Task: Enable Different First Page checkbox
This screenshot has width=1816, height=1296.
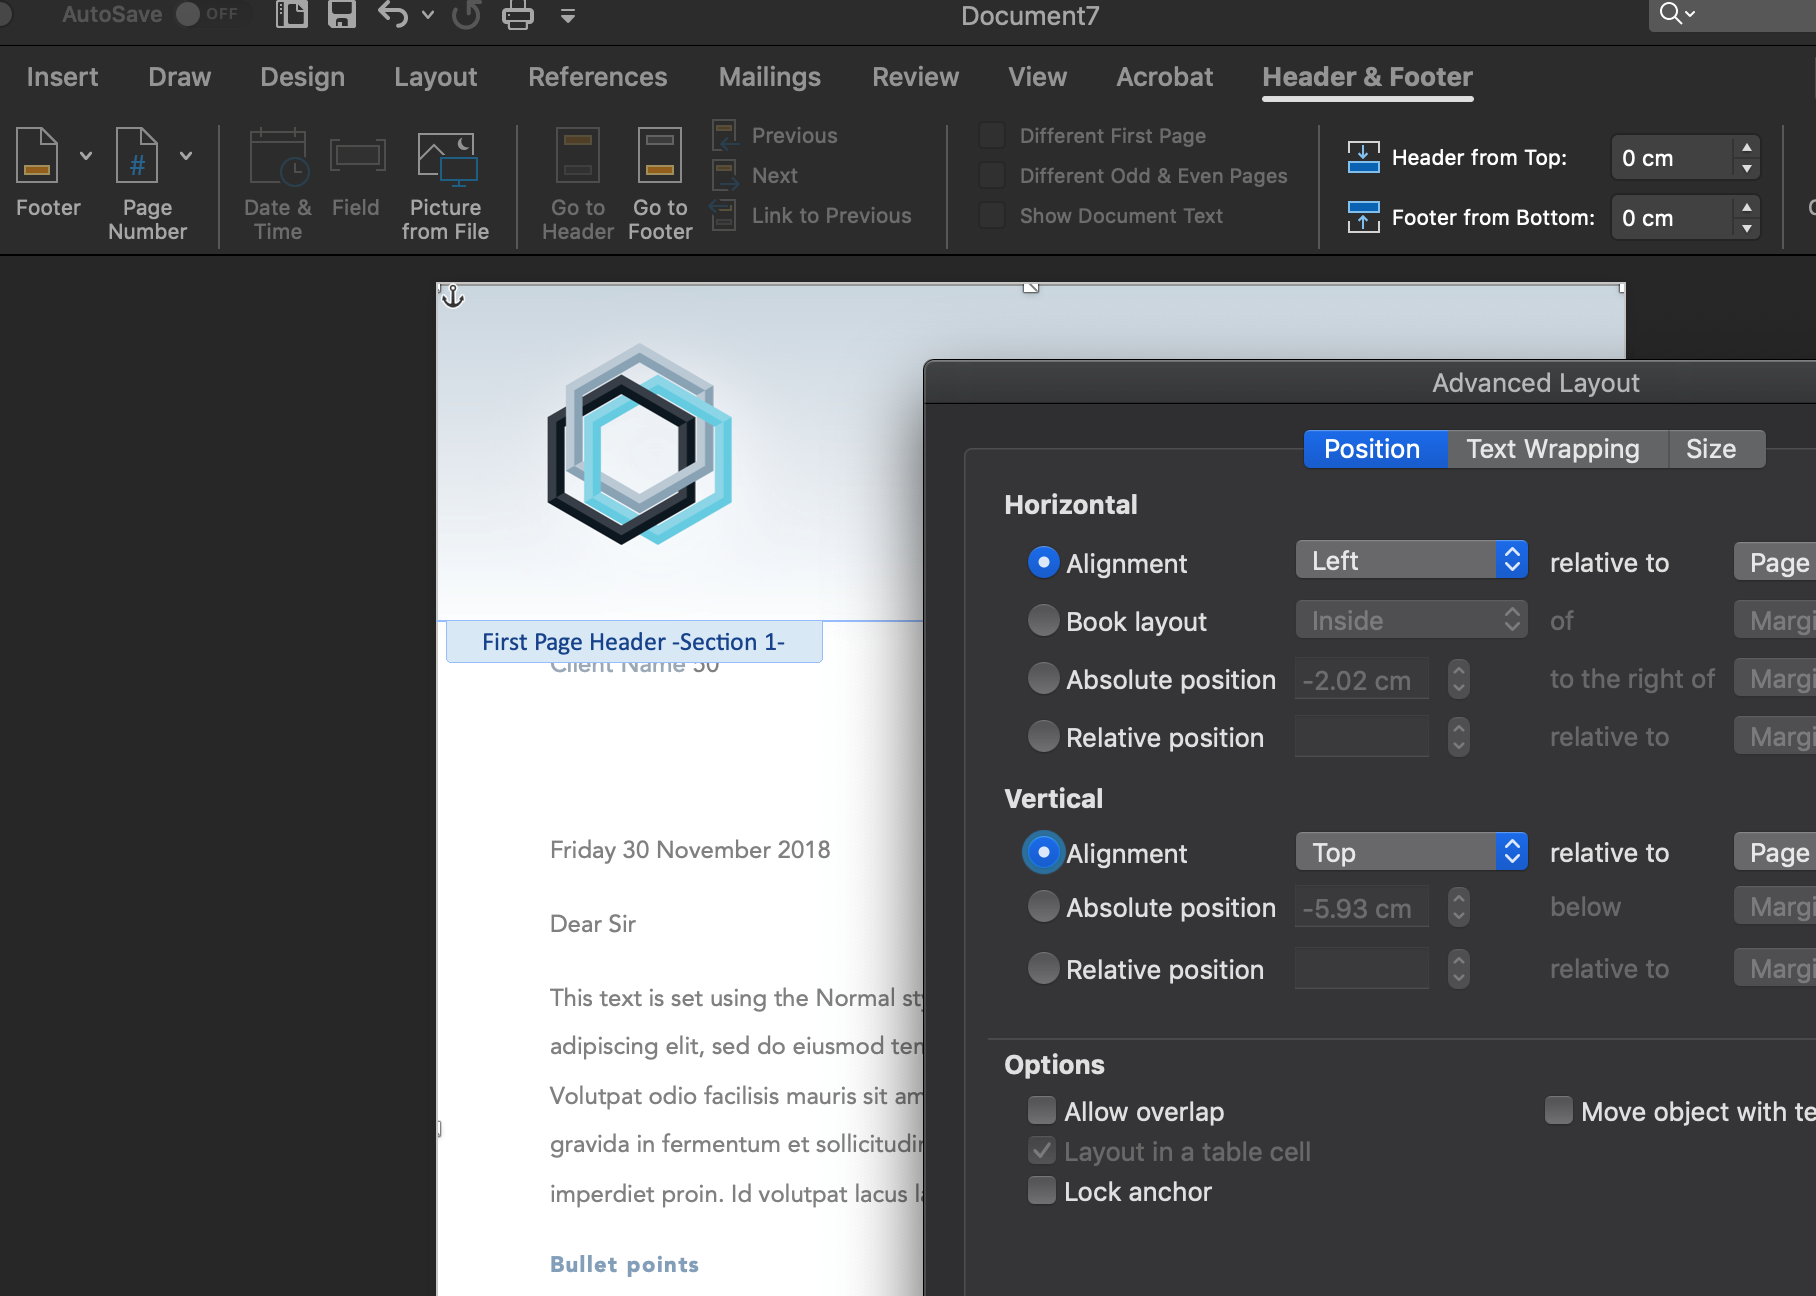Action: point(992,135)
